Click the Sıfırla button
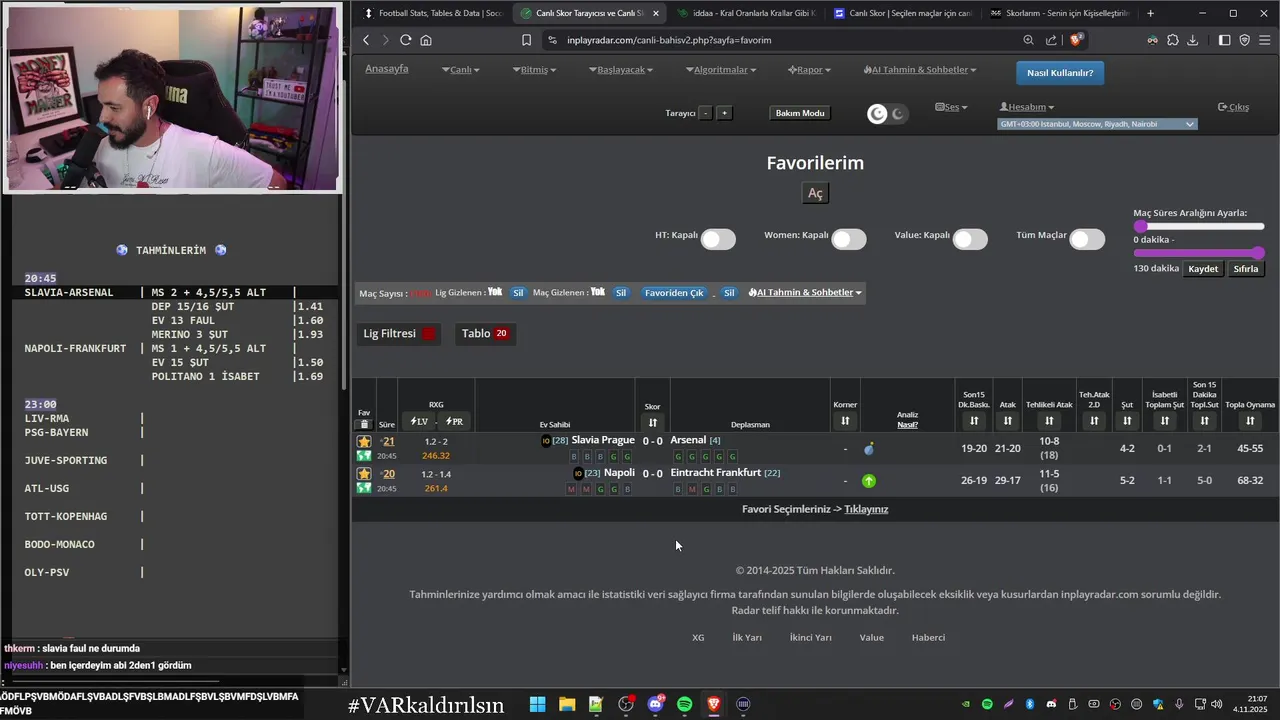Viewport: 1280px width, 720px height. click(1246, 269)
